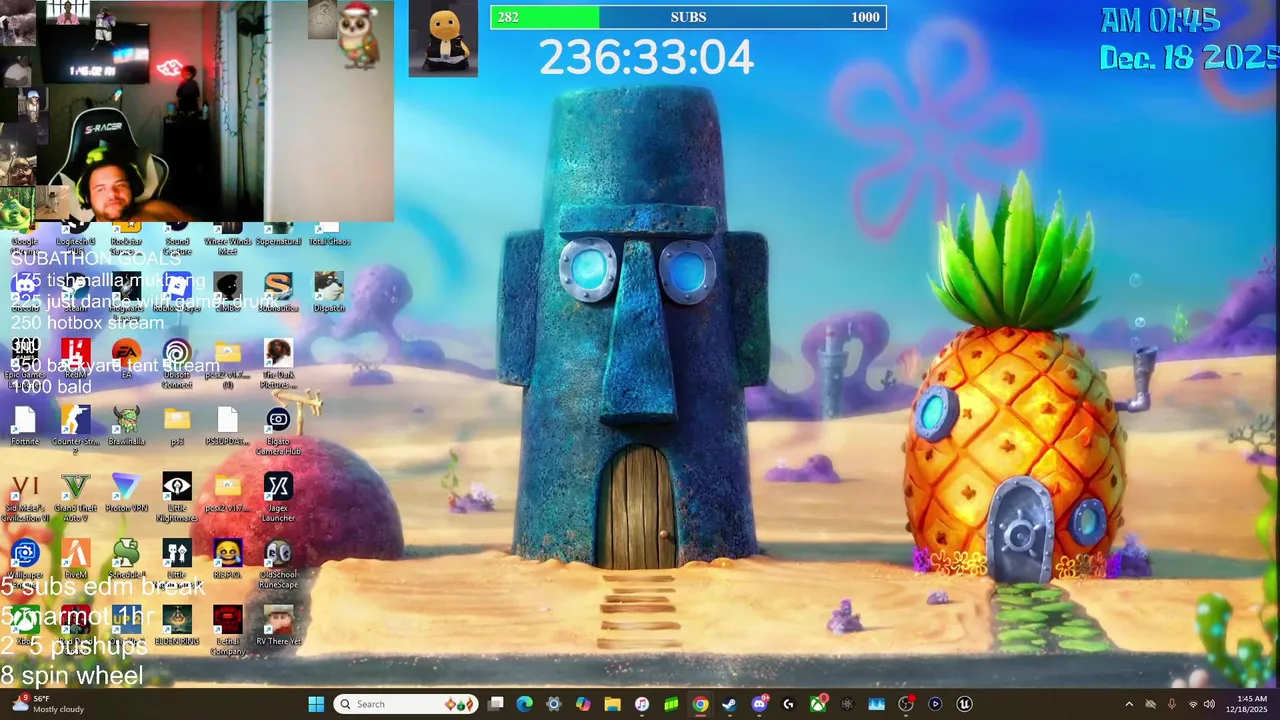Click the webcam overlay thumbnail
The image size is (1280, 720).
pos(197,111)
